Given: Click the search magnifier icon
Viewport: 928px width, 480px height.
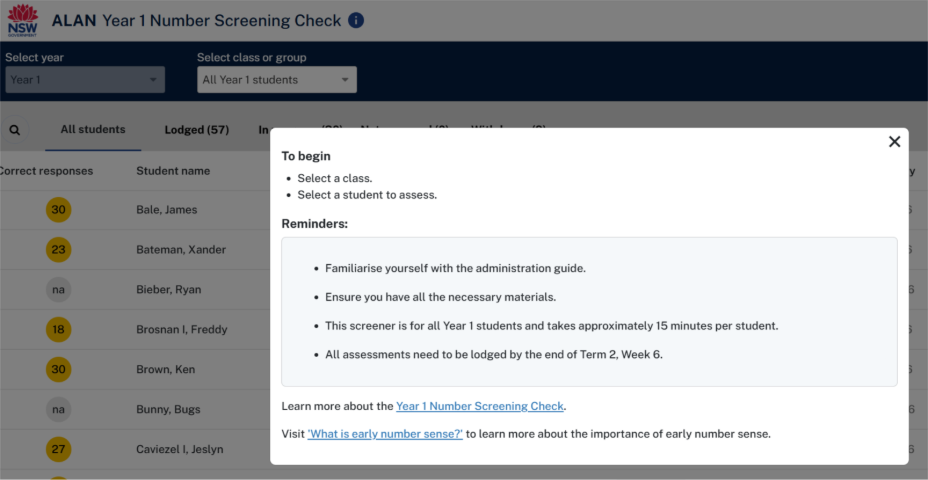Looking at the screenshot, I should [15, 130].
